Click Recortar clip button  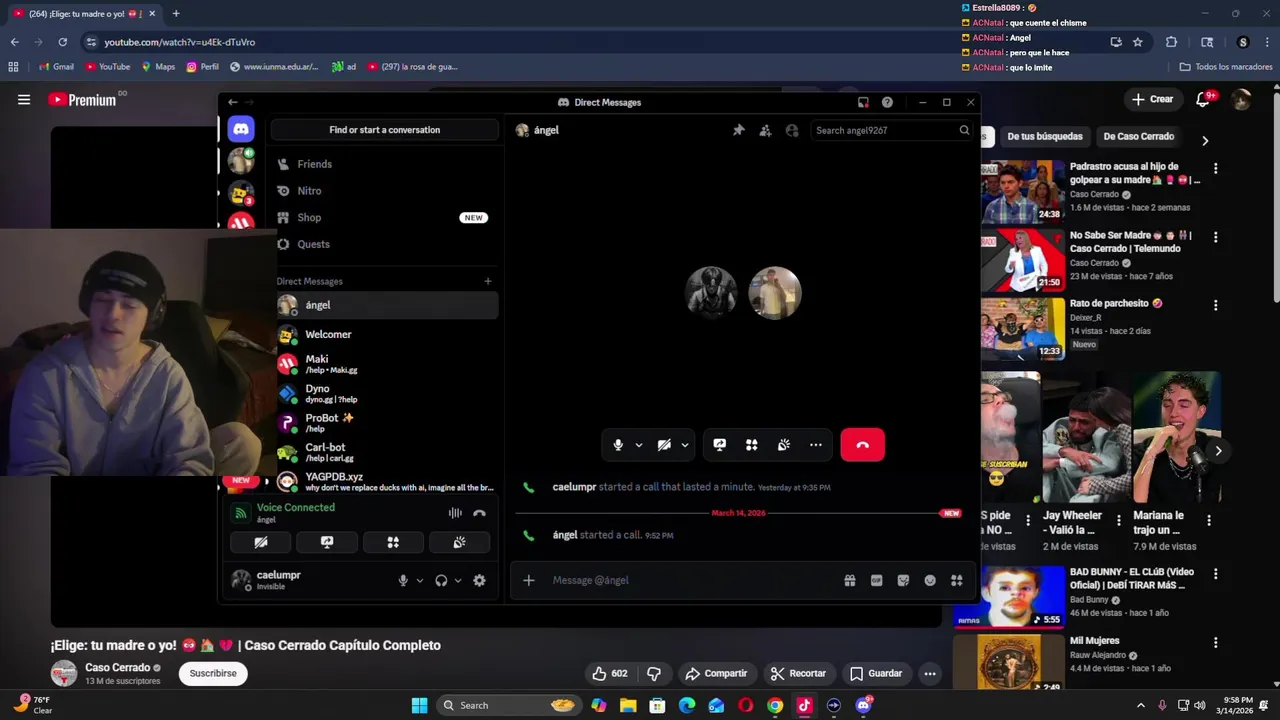(x=798, y=673)
